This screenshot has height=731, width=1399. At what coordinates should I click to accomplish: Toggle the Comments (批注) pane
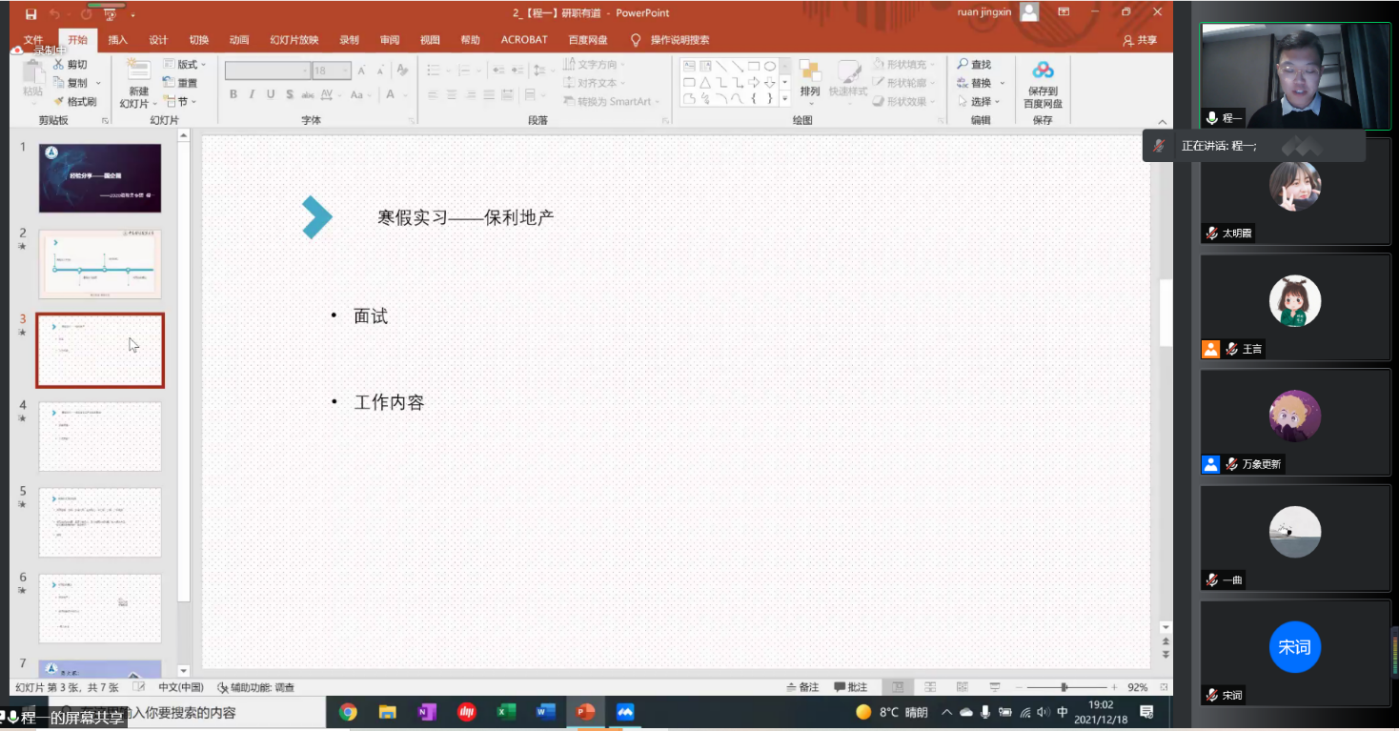click(x=850, y=688)
